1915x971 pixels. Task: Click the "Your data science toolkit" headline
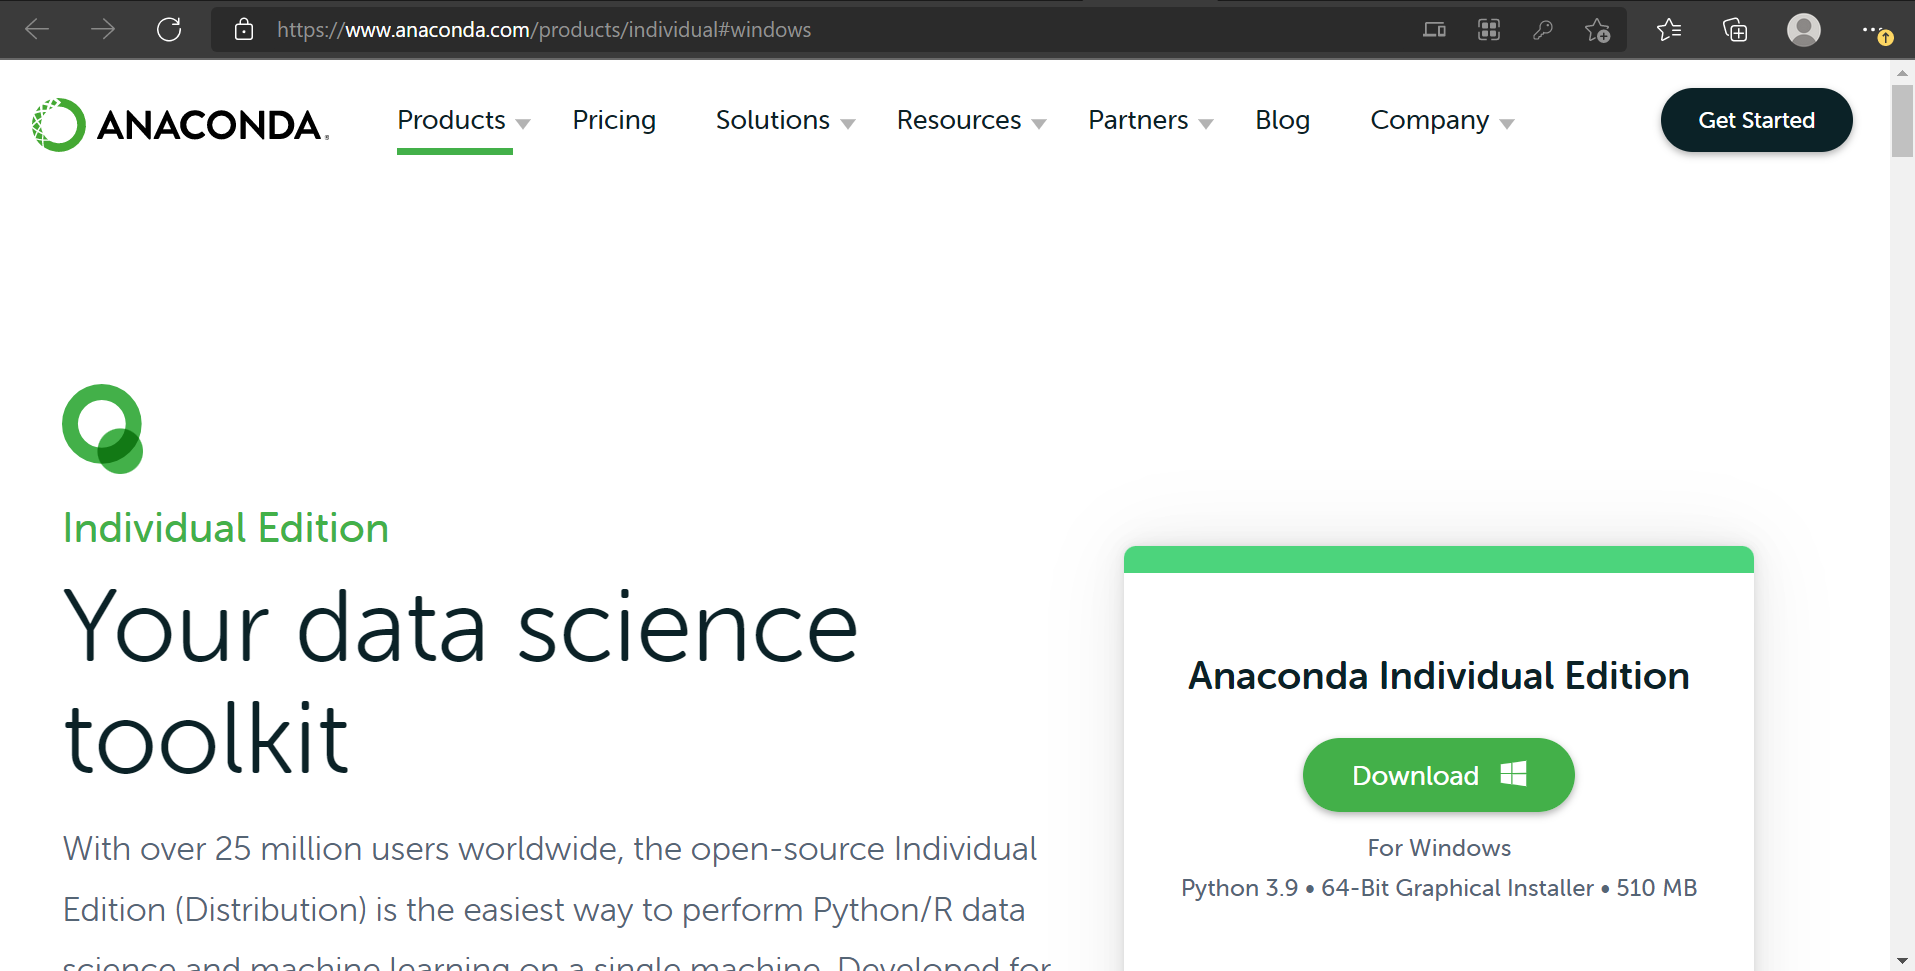(461, 682)
